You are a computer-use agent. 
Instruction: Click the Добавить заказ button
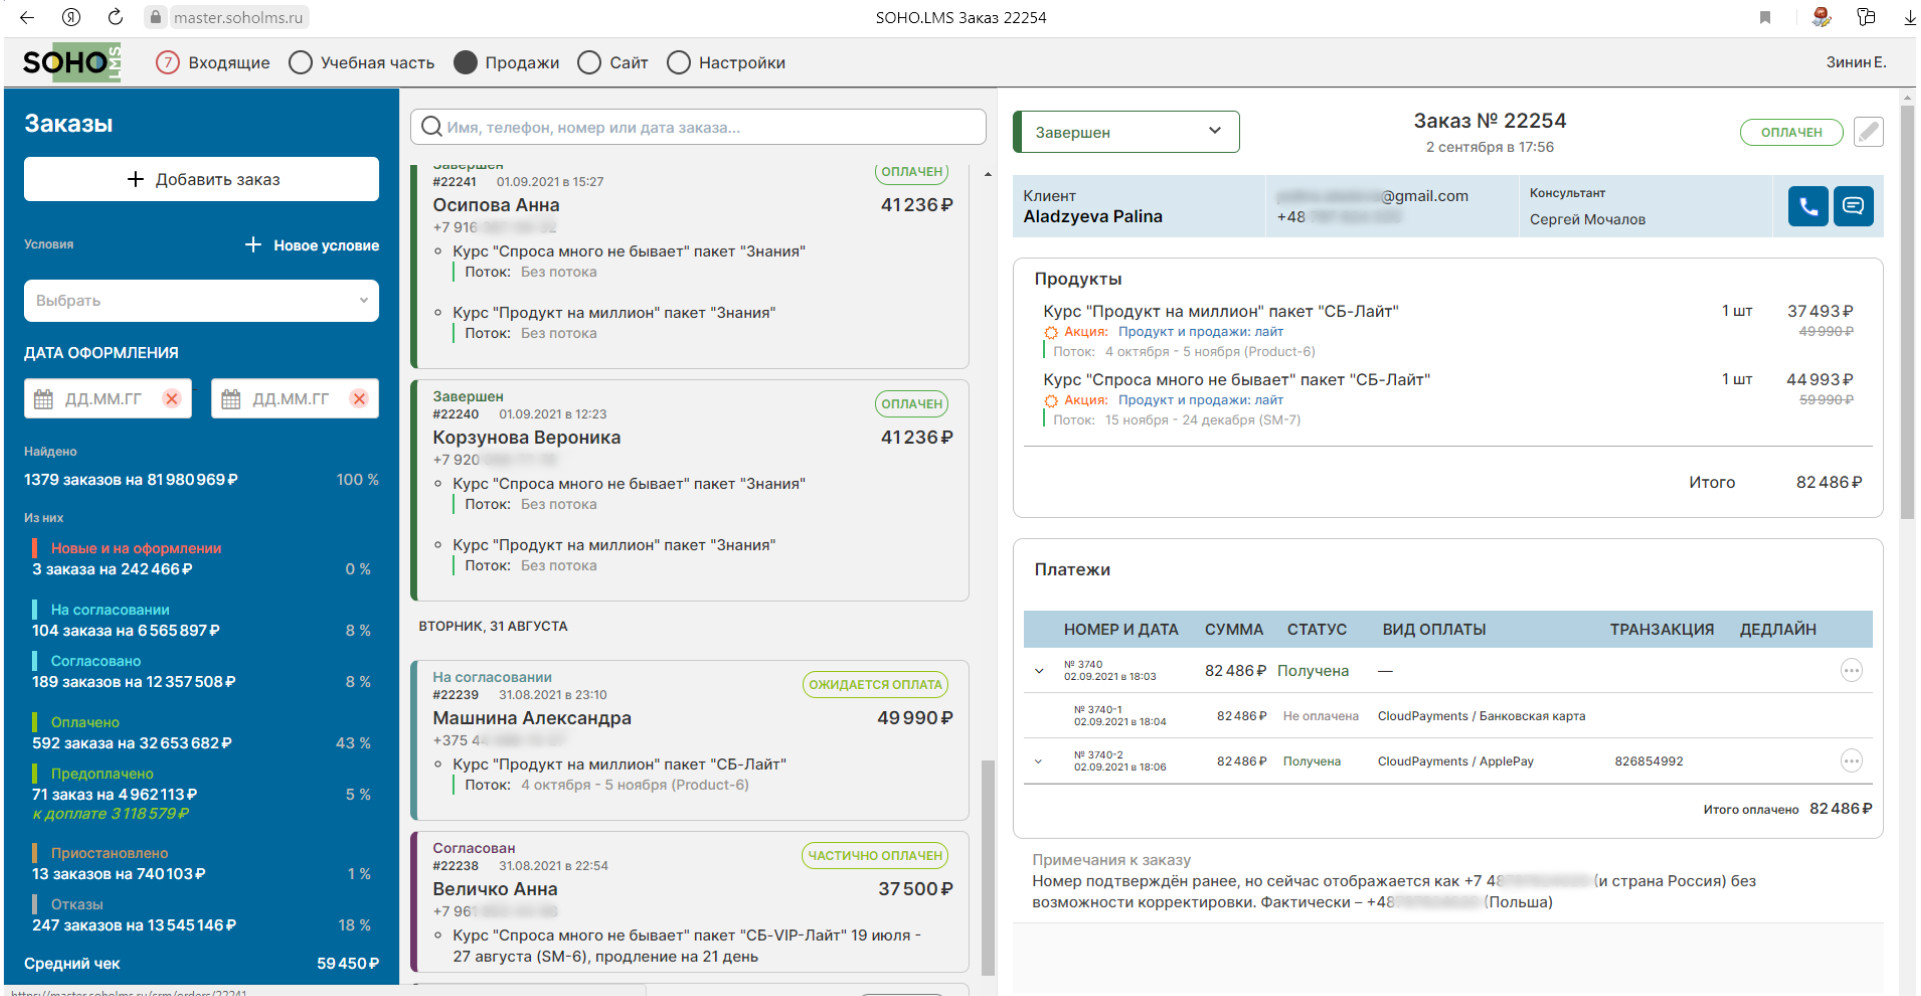(x=201, y=180)
